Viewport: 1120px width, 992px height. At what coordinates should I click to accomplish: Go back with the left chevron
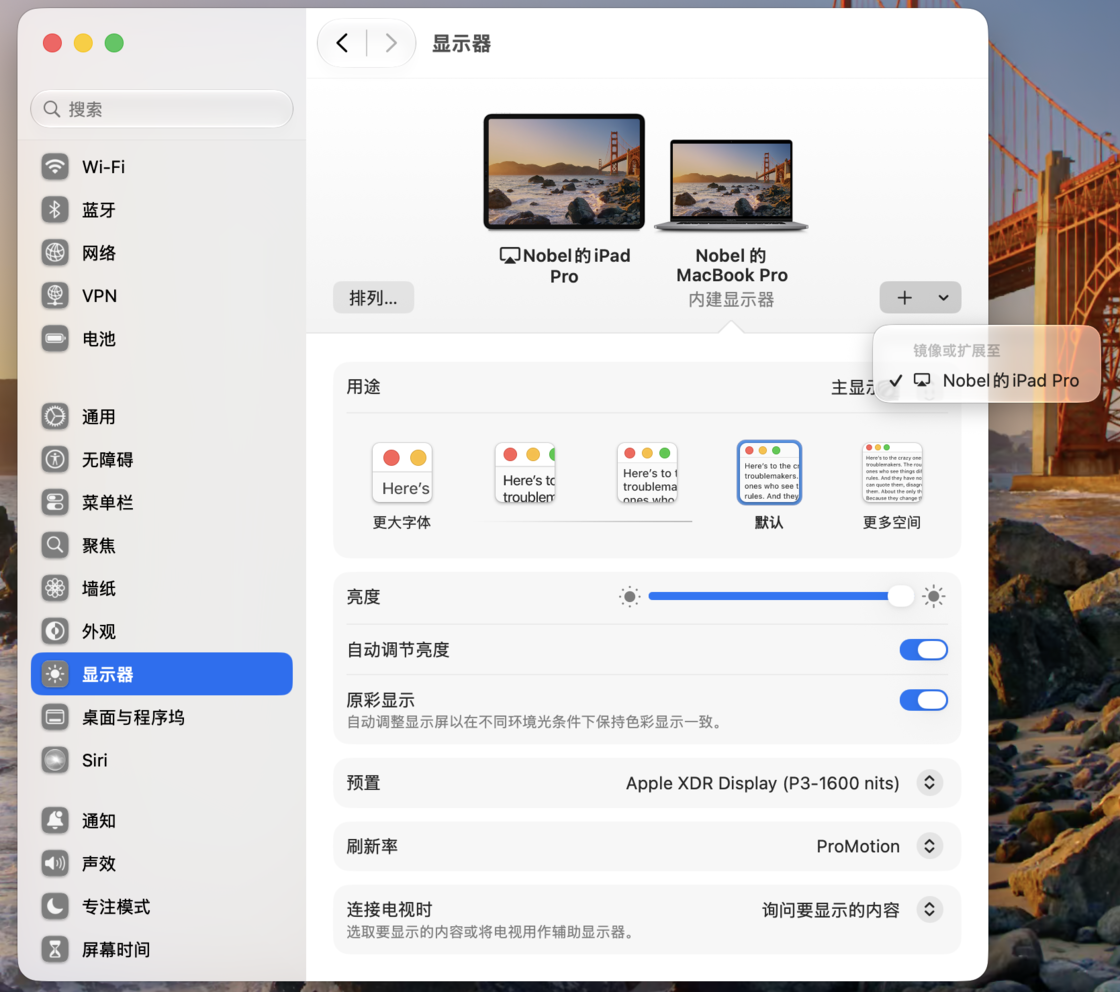[x=343, y=44]
